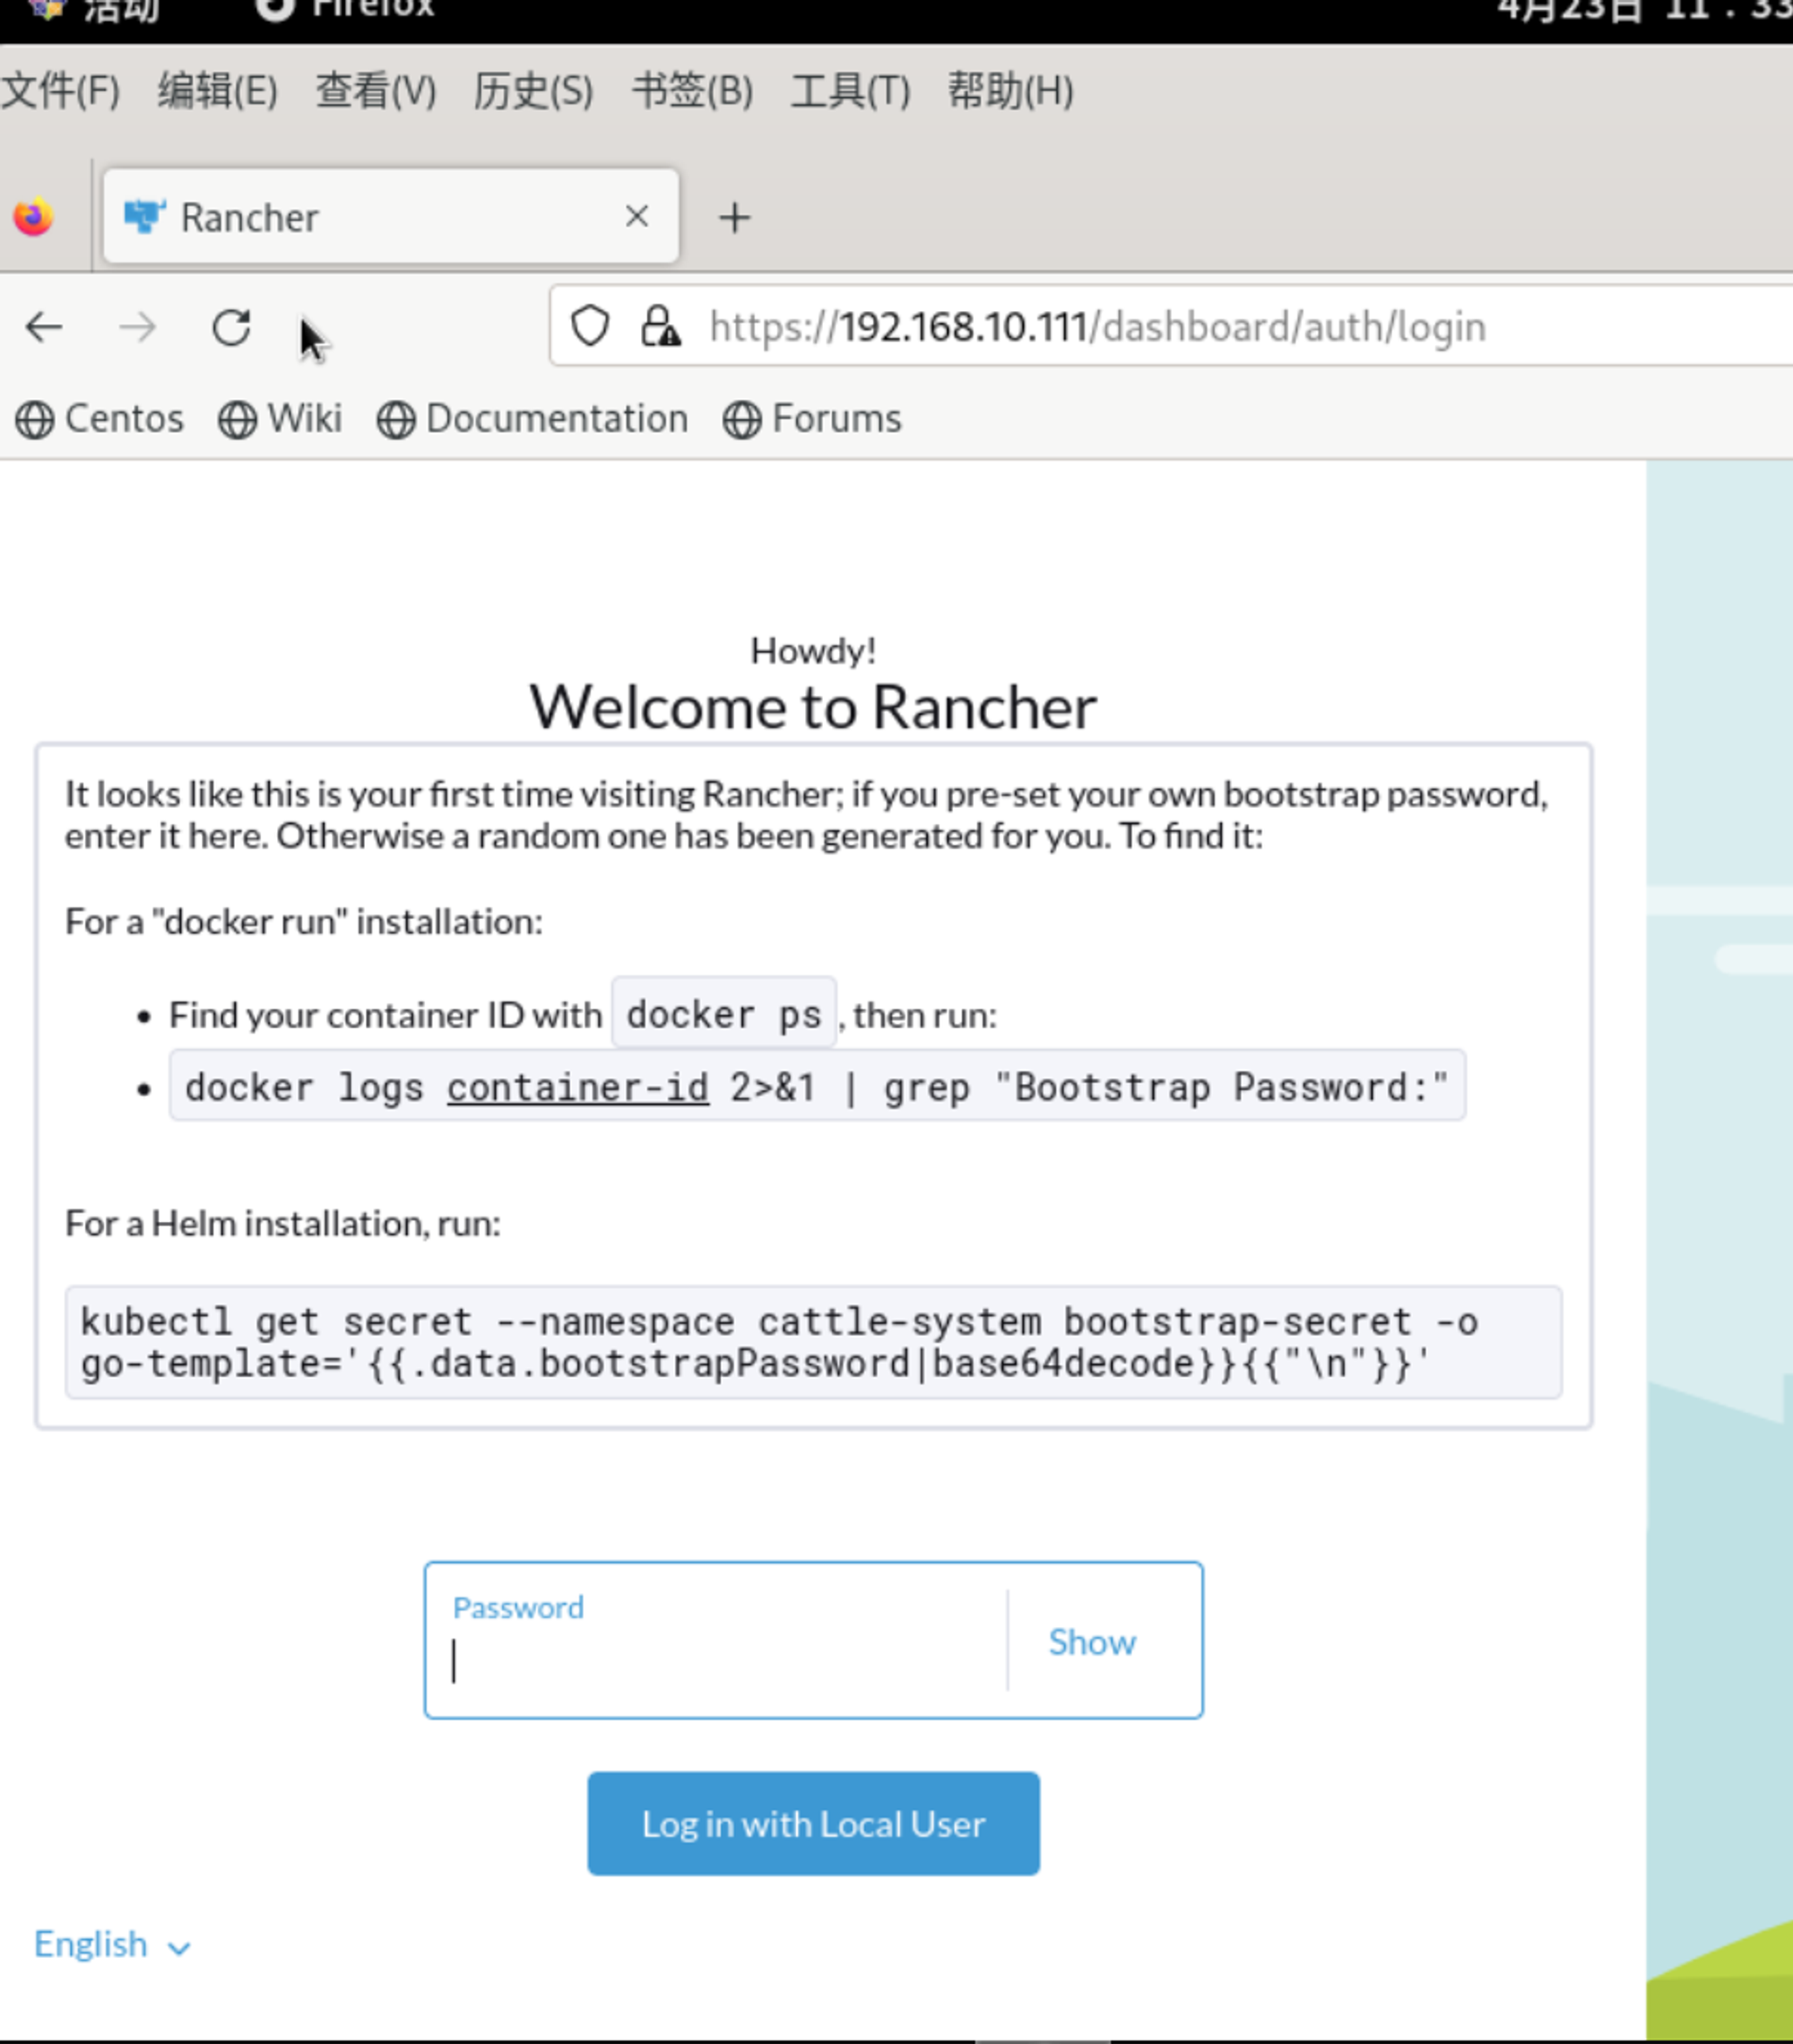The image size is (1793, 2044).
Task: Open the 历史(S) history menu
Action: pyautogui.click(x=533, y=91)
